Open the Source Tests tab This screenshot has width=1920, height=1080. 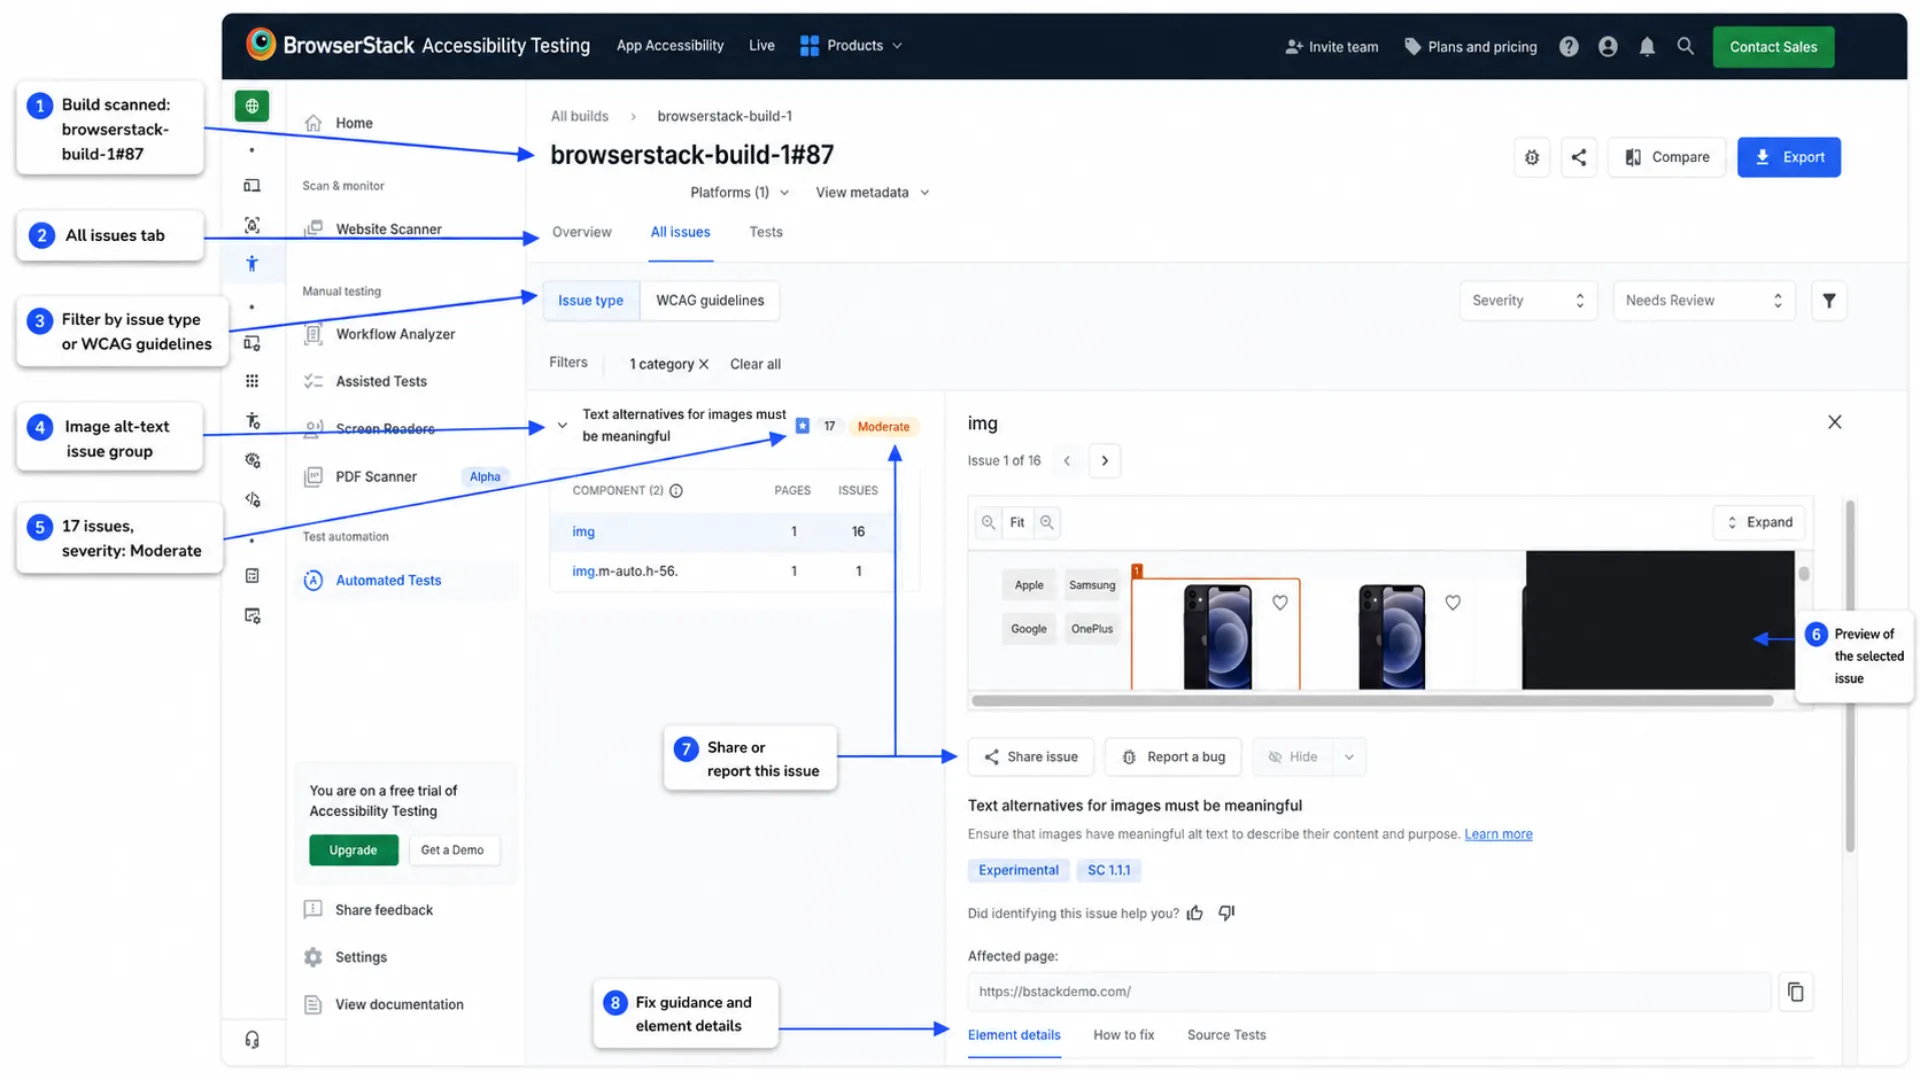[1226, 1035]
